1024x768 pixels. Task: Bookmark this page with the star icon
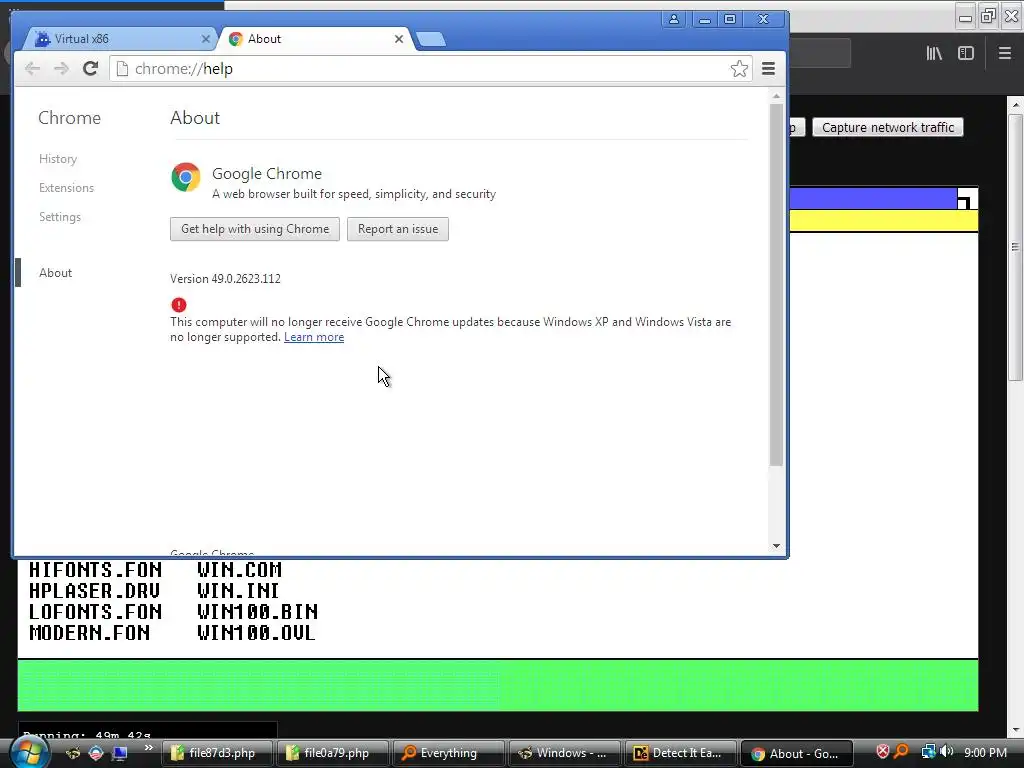pyautogui.click(x=739, y=69)
